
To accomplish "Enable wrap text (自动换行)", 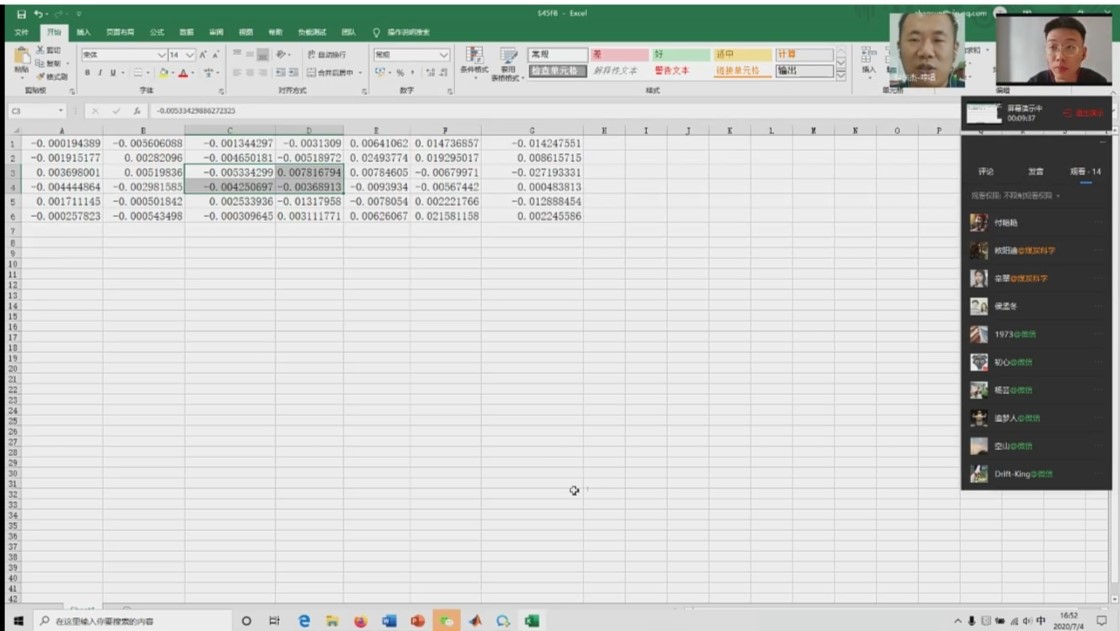I will (x=326, y=54).
